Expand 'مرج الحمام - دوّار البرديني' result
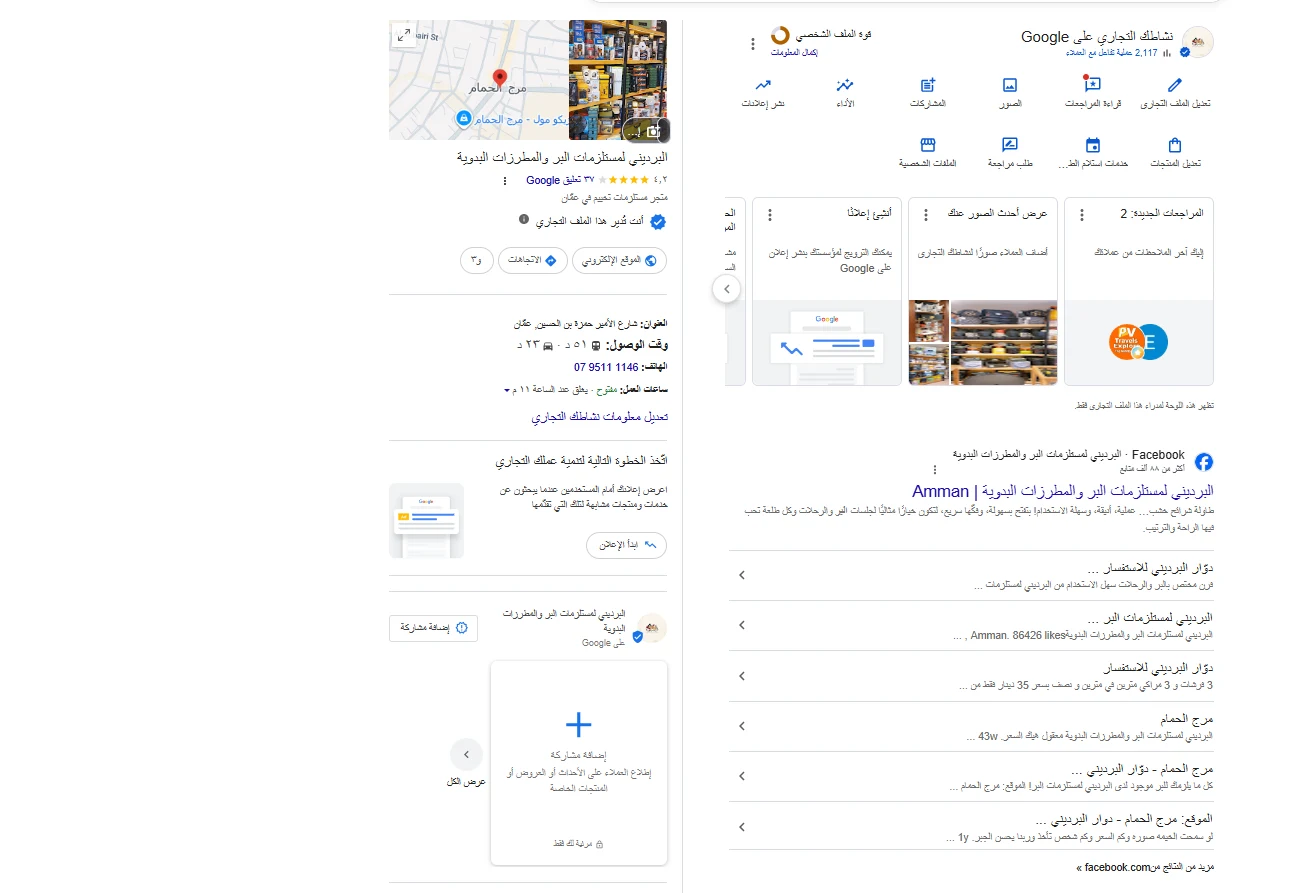 point(741,776)
